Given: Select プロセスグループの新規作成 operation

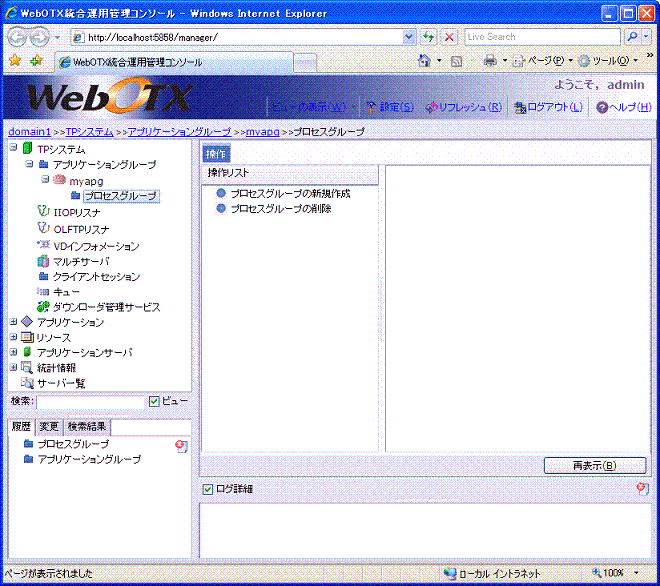Looking at the screenshot, I should 290,193.
